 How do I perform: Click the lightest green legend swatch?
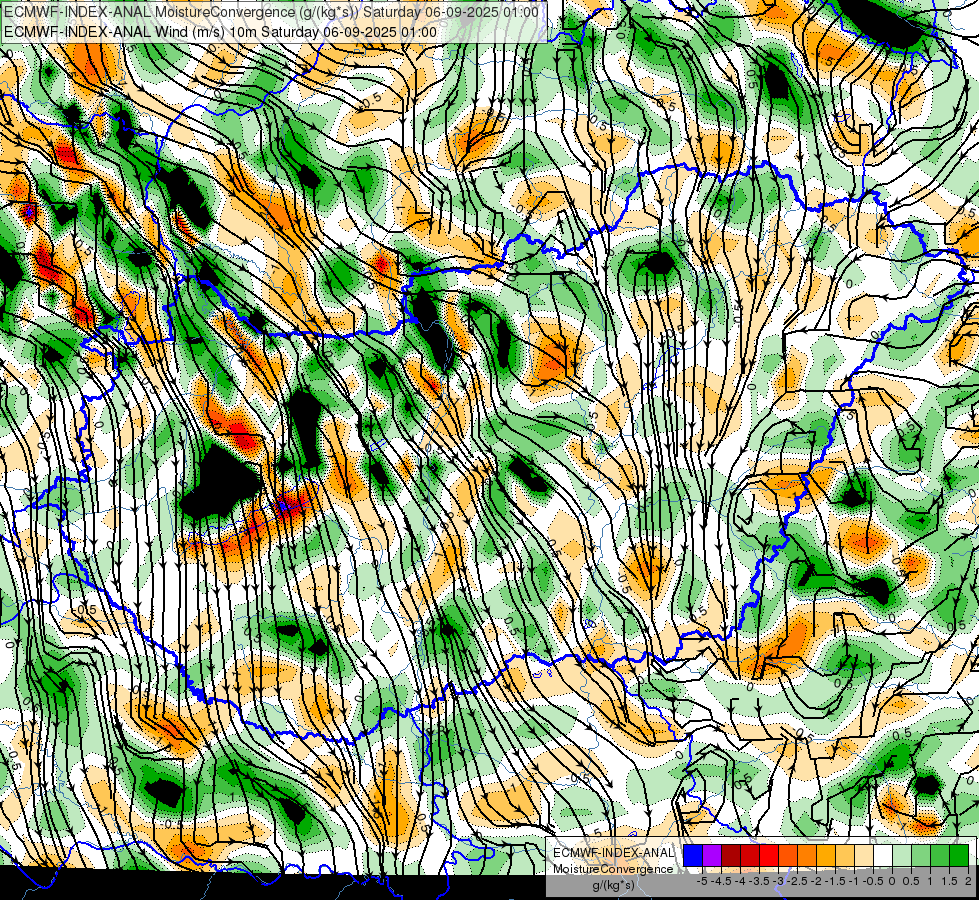(x=902, y=855)
